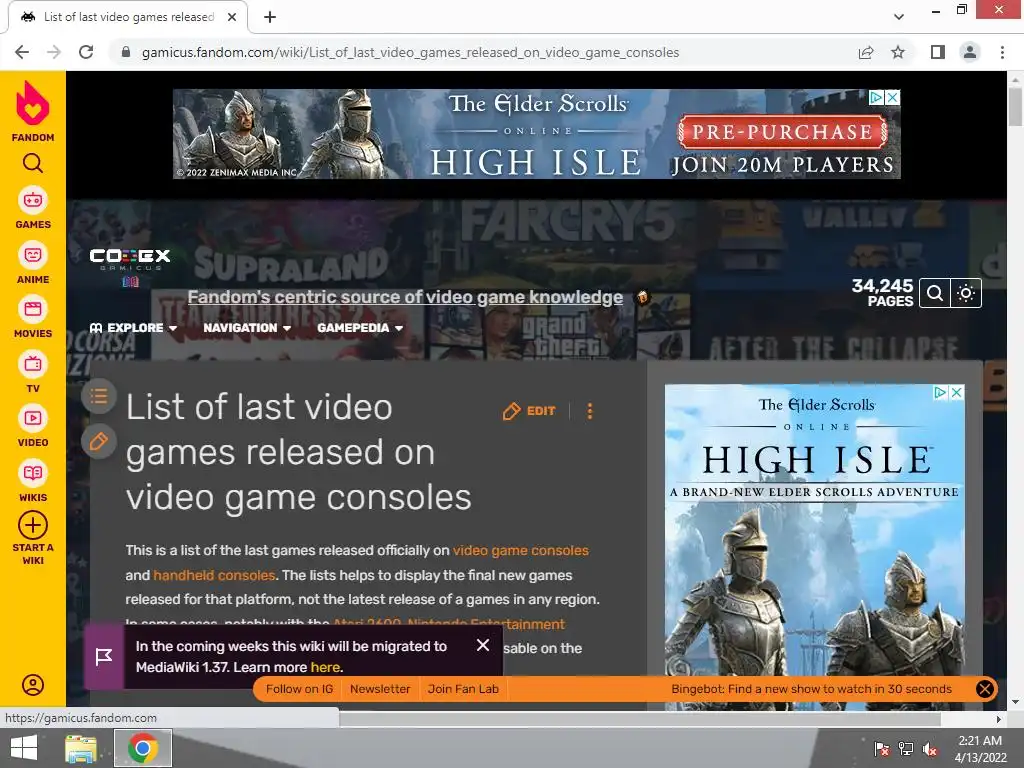Click the floating pencil edit icon

99,441
